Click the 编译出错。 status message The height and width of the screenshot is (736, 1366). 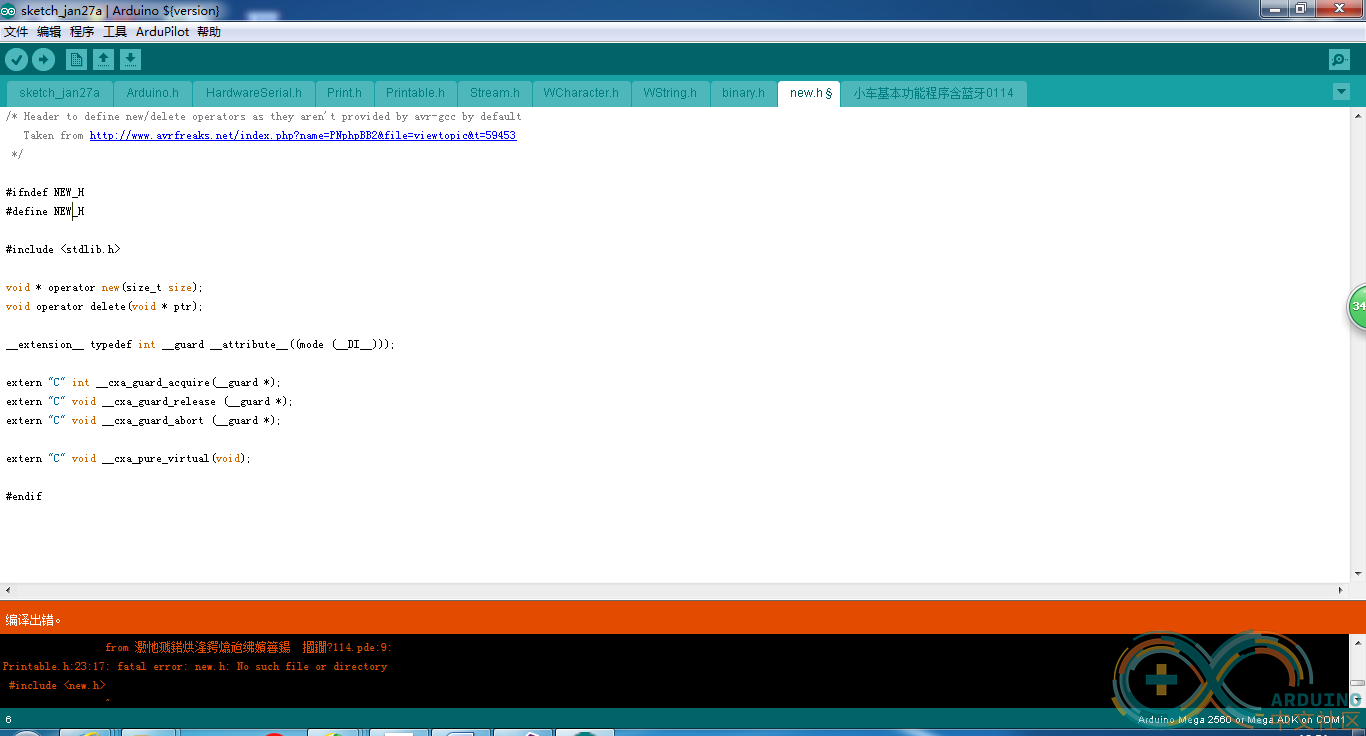pos(33,620)
